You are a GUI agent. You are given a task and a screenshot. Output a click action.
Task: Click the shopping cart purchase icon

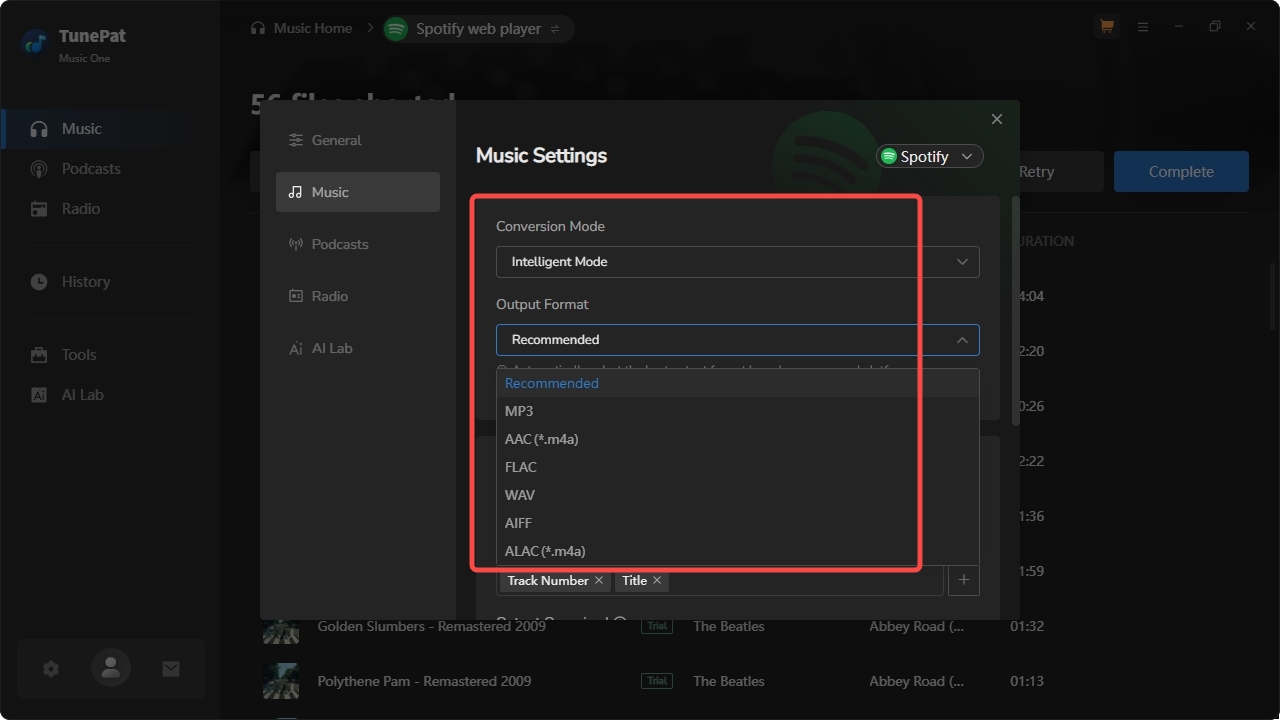1106,26
